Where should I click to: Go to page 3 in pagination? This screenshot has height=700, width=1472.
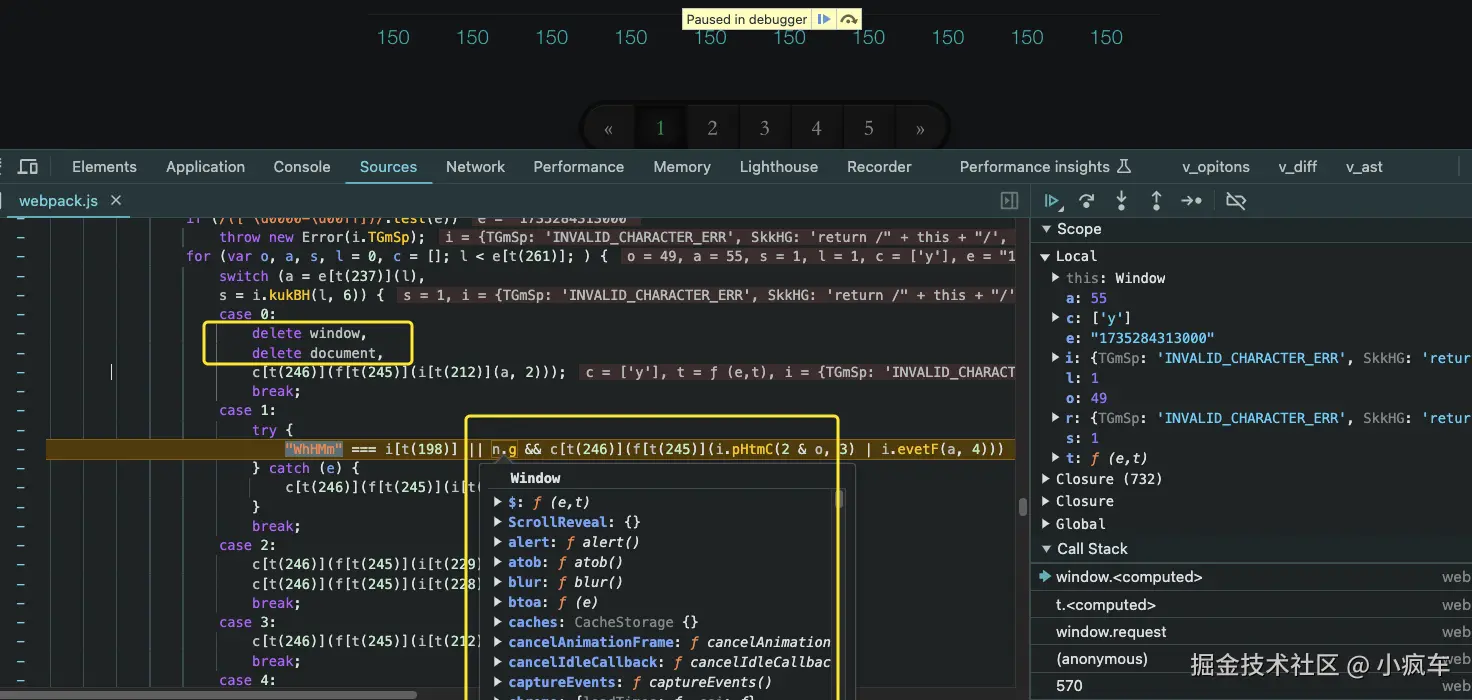click(x=764, y=128)
